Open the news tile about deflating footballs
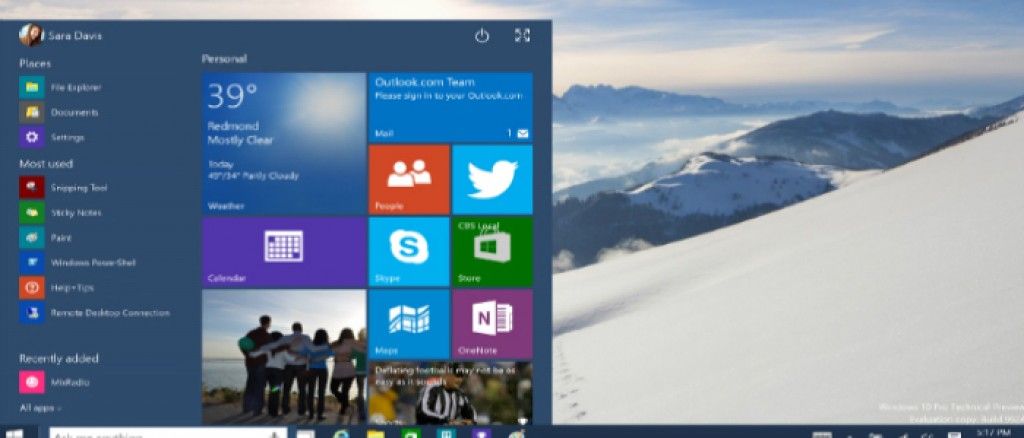 click(451, 394)
